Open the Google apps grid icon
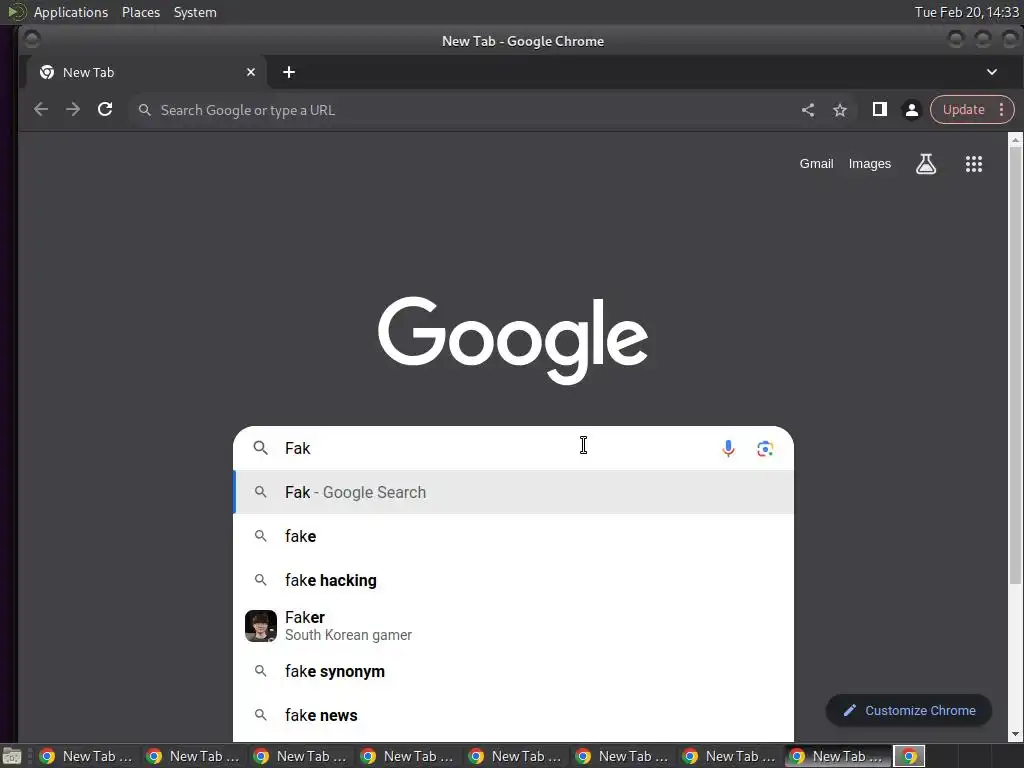 pyautogui.click(x=974, y=164)
